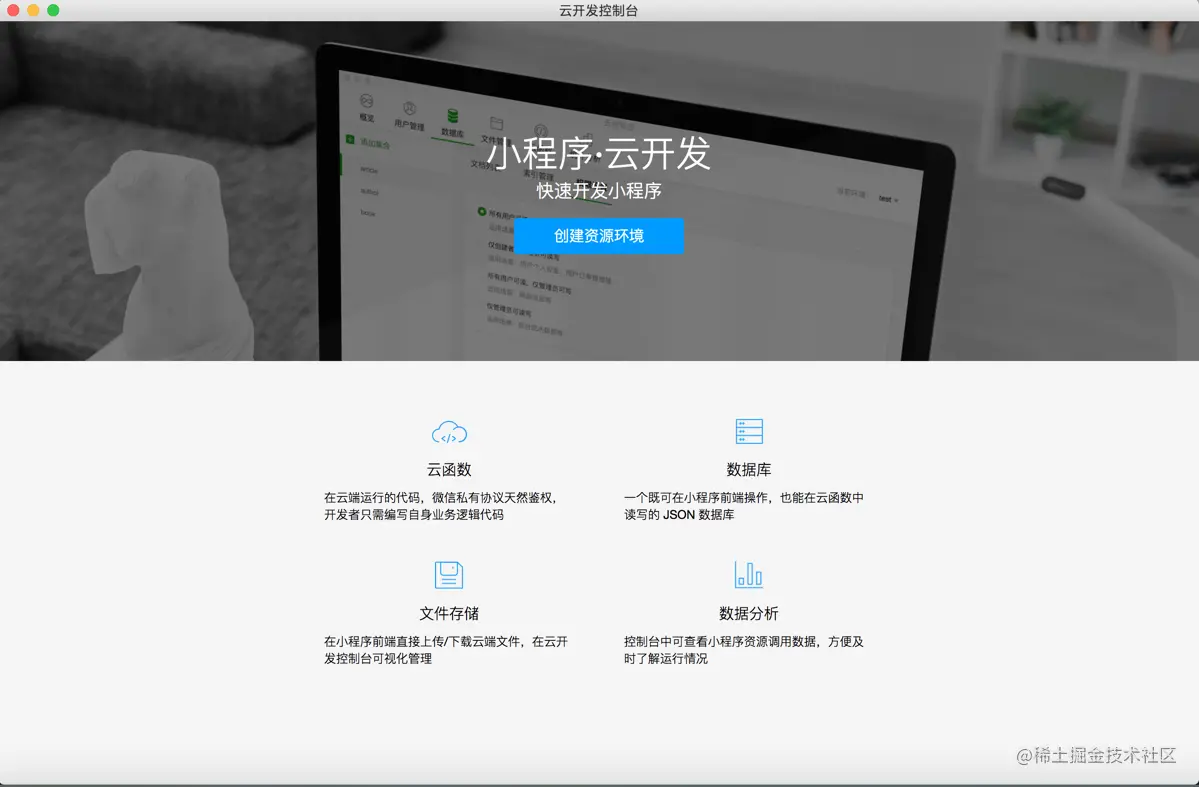The image size is (1199, 787).
Task: Click the 稀土掘金技术社区 watermark
Action: (1097, 756)
